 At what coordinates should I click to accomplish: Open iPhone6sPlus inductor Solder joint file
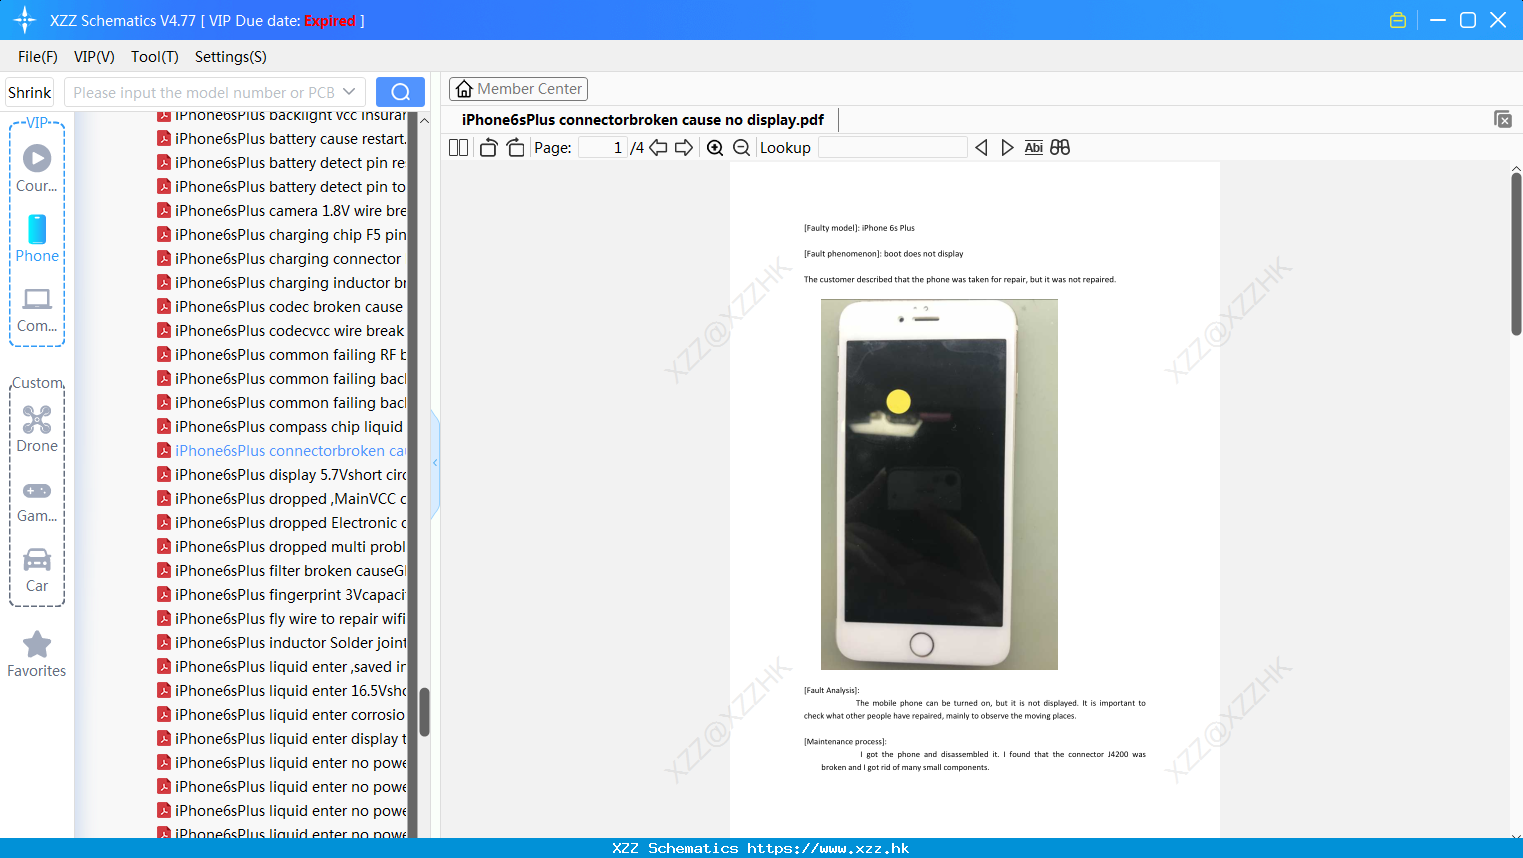pyautogui.click(x=282, y=643)
